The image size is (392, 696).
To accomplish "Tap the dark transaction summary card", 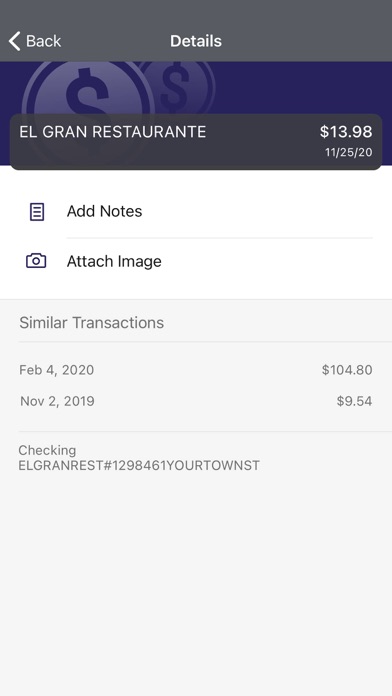I will pyautogui.click(x=196, y=142).
